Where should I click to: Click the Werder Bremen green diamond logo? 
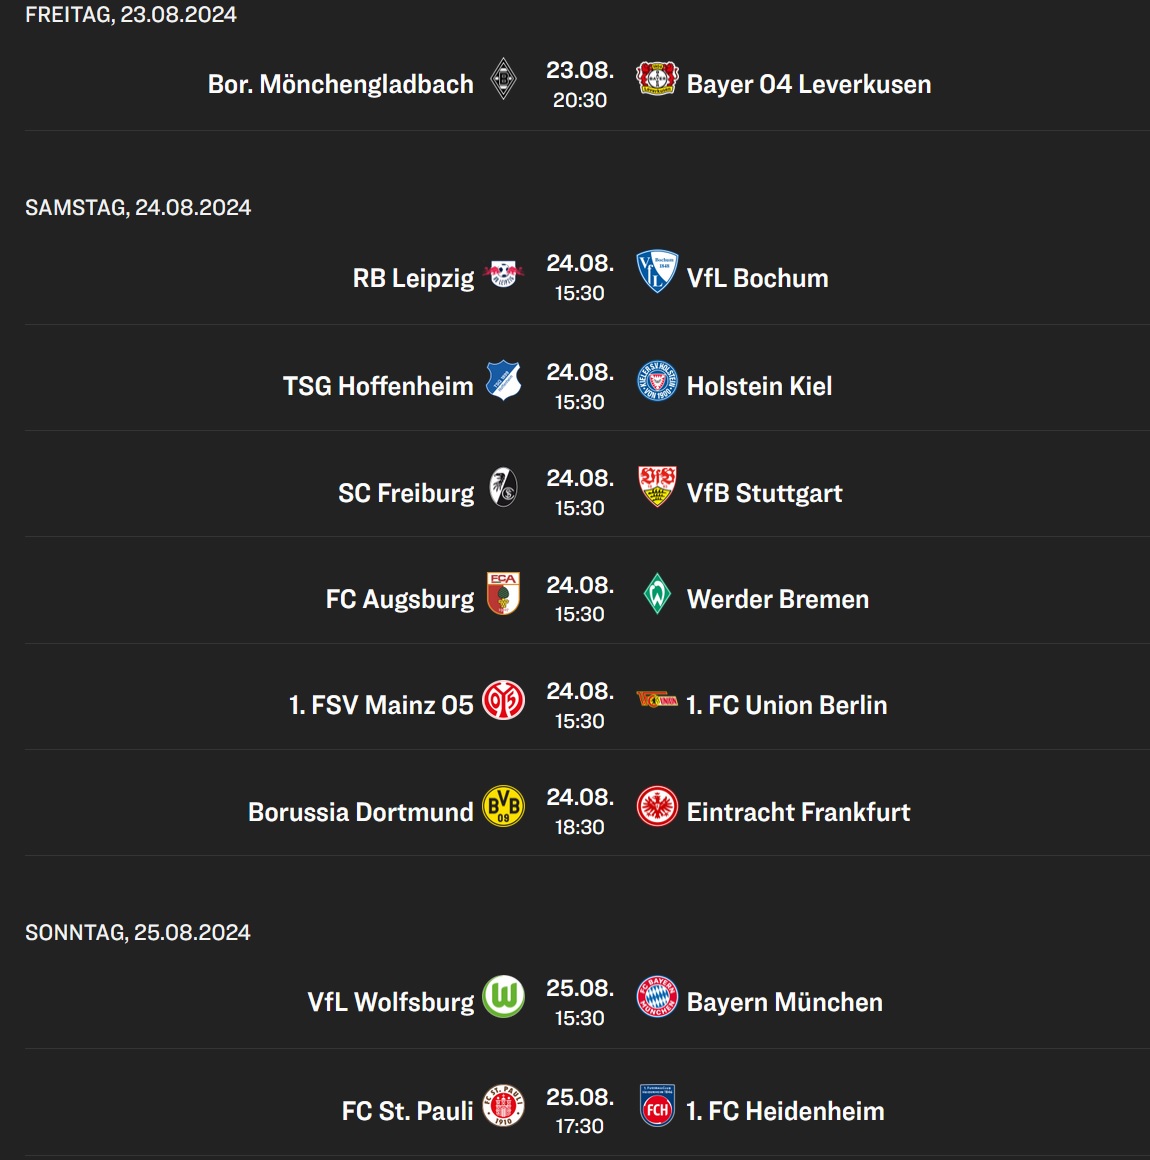[656, 593]
